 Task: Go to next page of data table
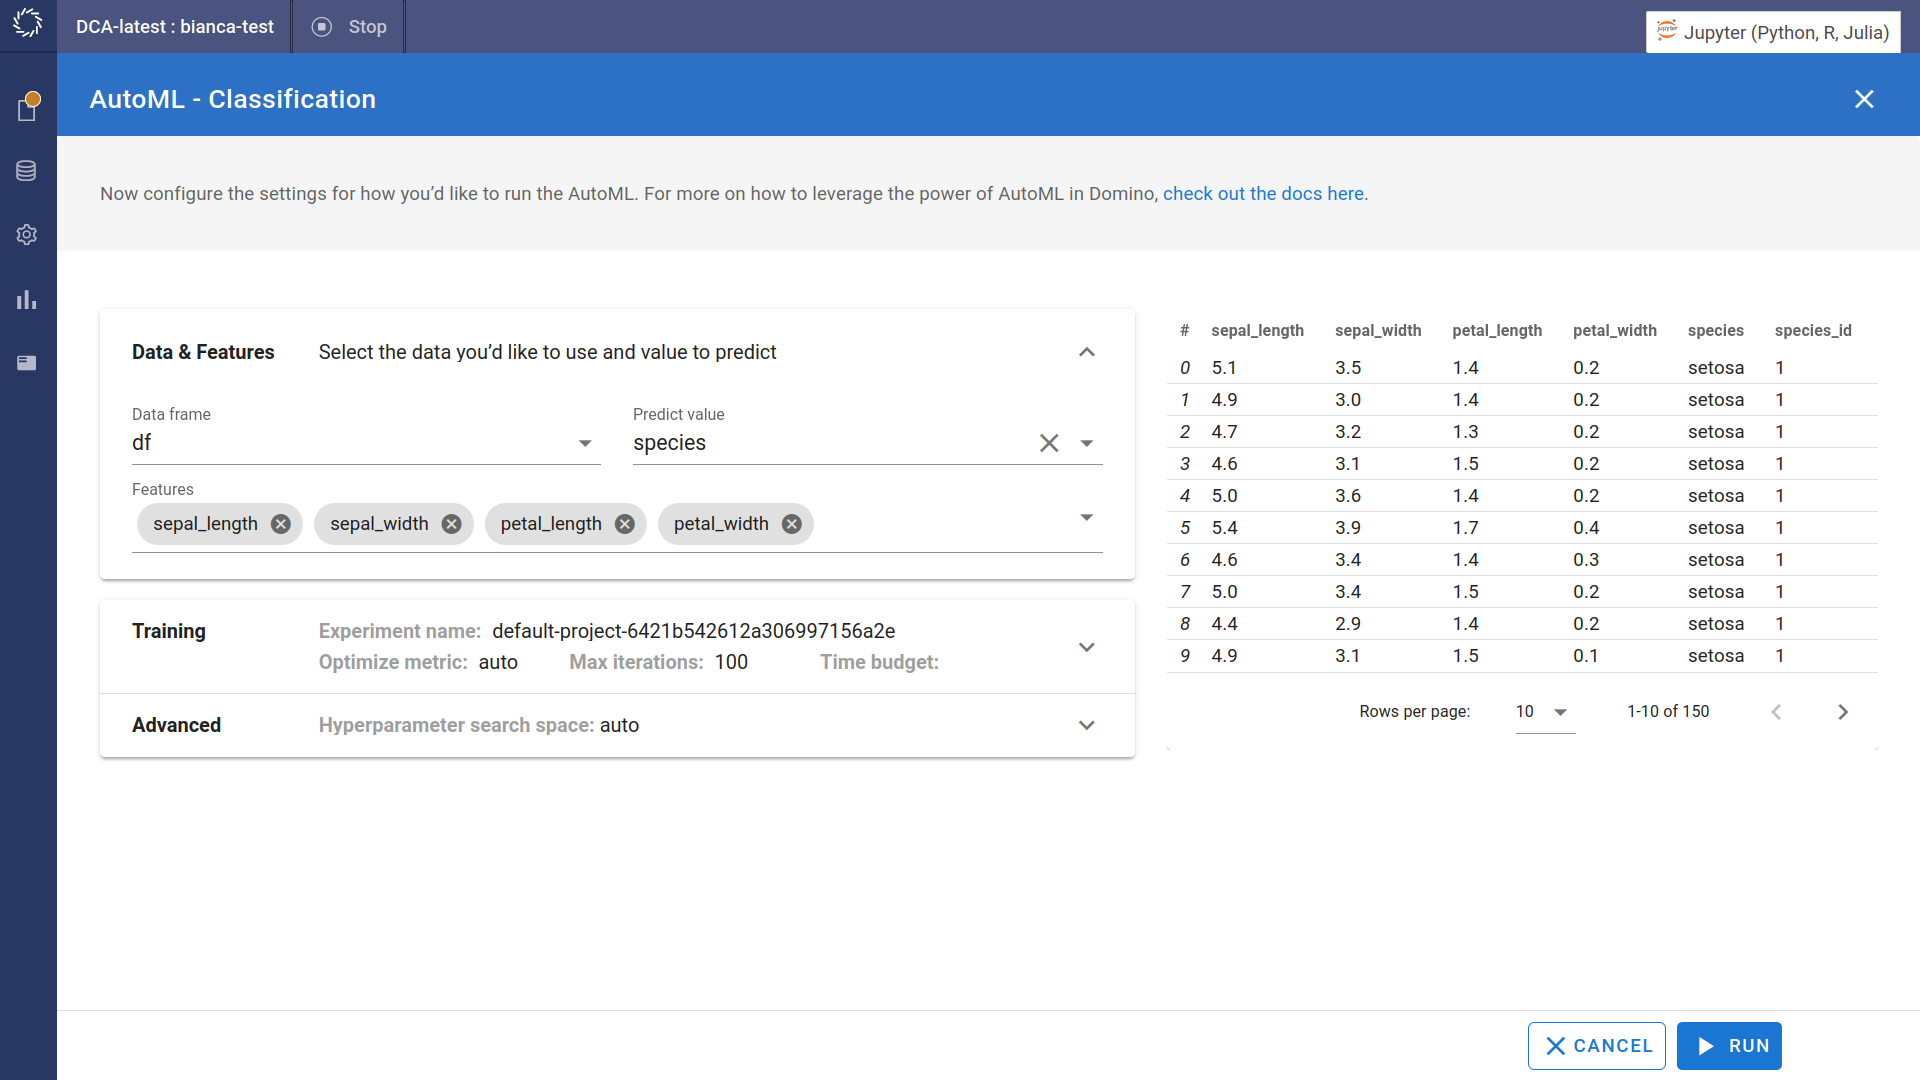pos(1843,712)
